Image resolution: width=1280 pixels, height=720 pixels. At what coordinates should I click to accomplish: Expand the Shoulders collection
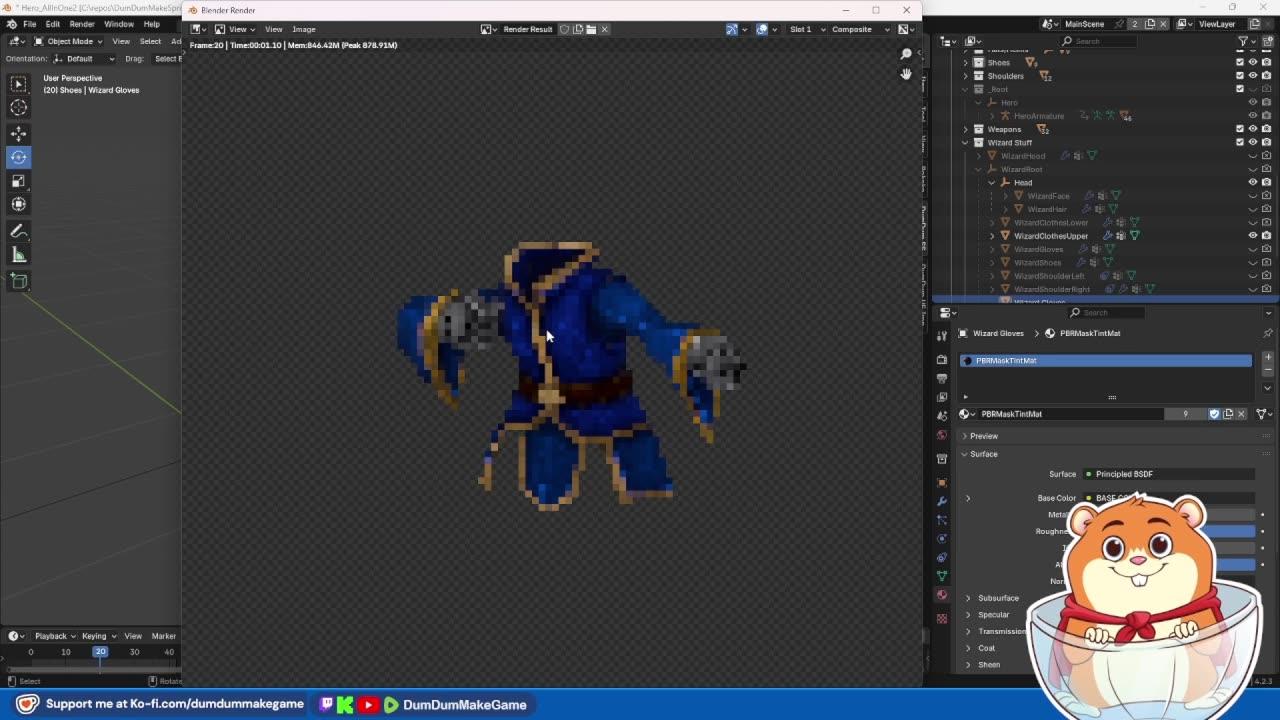tap(966, 76)
